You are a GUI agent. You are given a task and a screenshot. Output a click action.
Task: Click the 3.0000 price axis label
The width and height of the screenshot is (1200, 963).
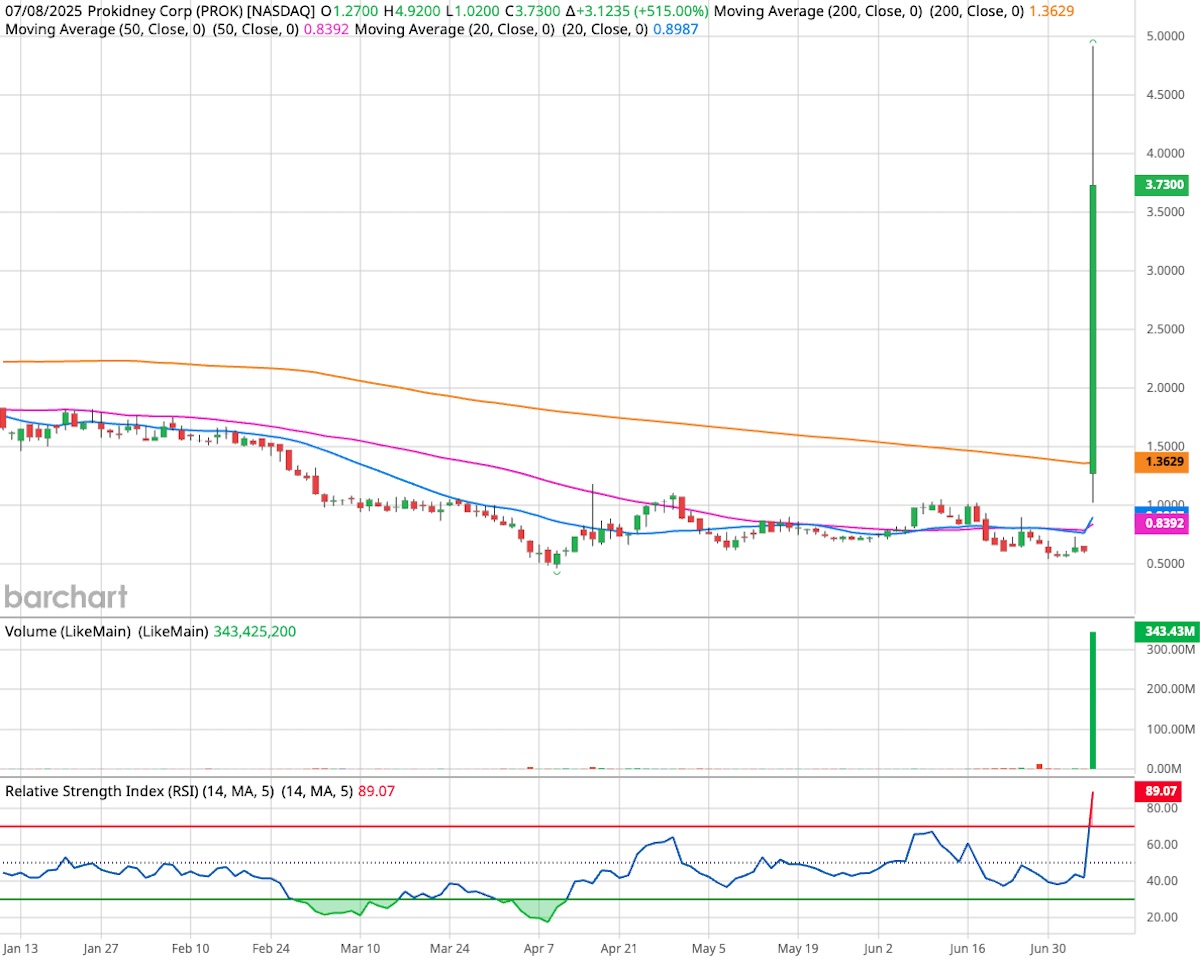tap(1166, 271)
